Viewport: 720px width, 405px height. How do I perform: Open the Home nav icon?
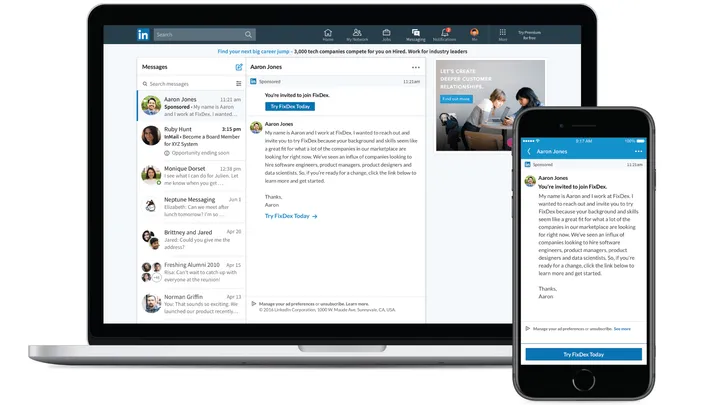(328, 35)
